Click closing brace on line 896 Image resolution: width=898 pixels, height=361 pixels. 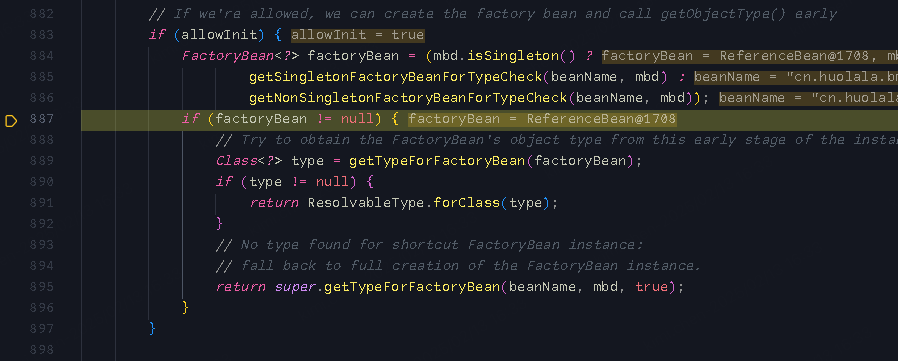[185, 308]
